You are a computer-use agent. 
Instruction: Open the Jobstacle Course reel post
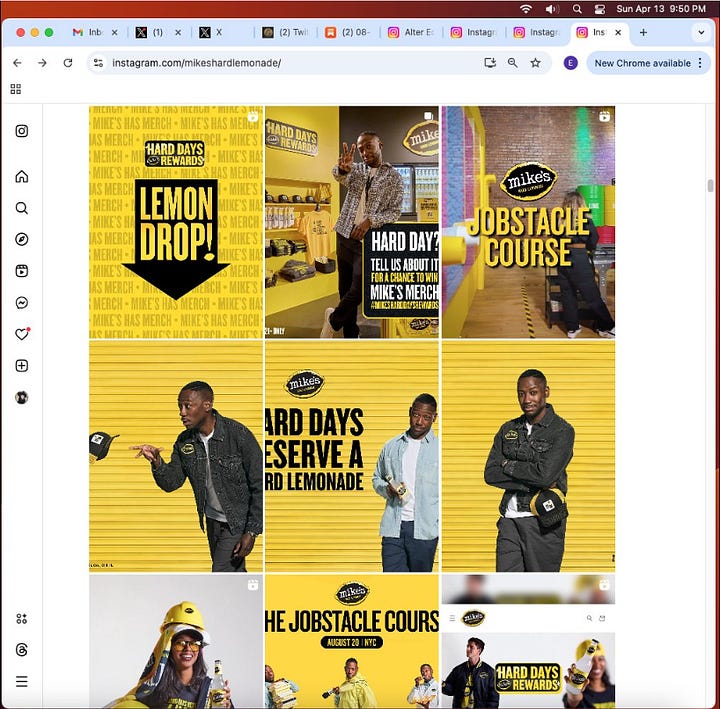(528, 222)
